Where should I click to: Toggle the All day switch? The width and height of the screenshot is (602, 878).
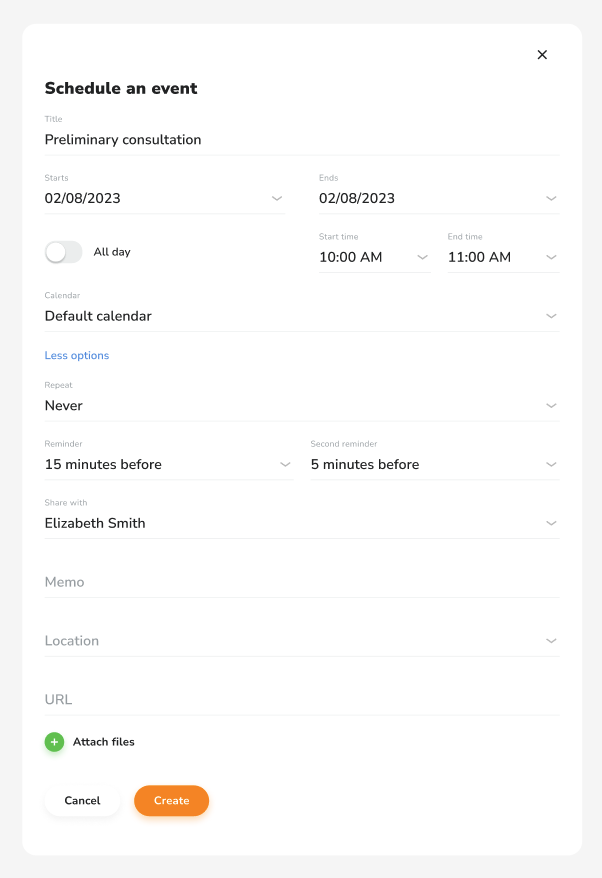click(x=63, y=252)
